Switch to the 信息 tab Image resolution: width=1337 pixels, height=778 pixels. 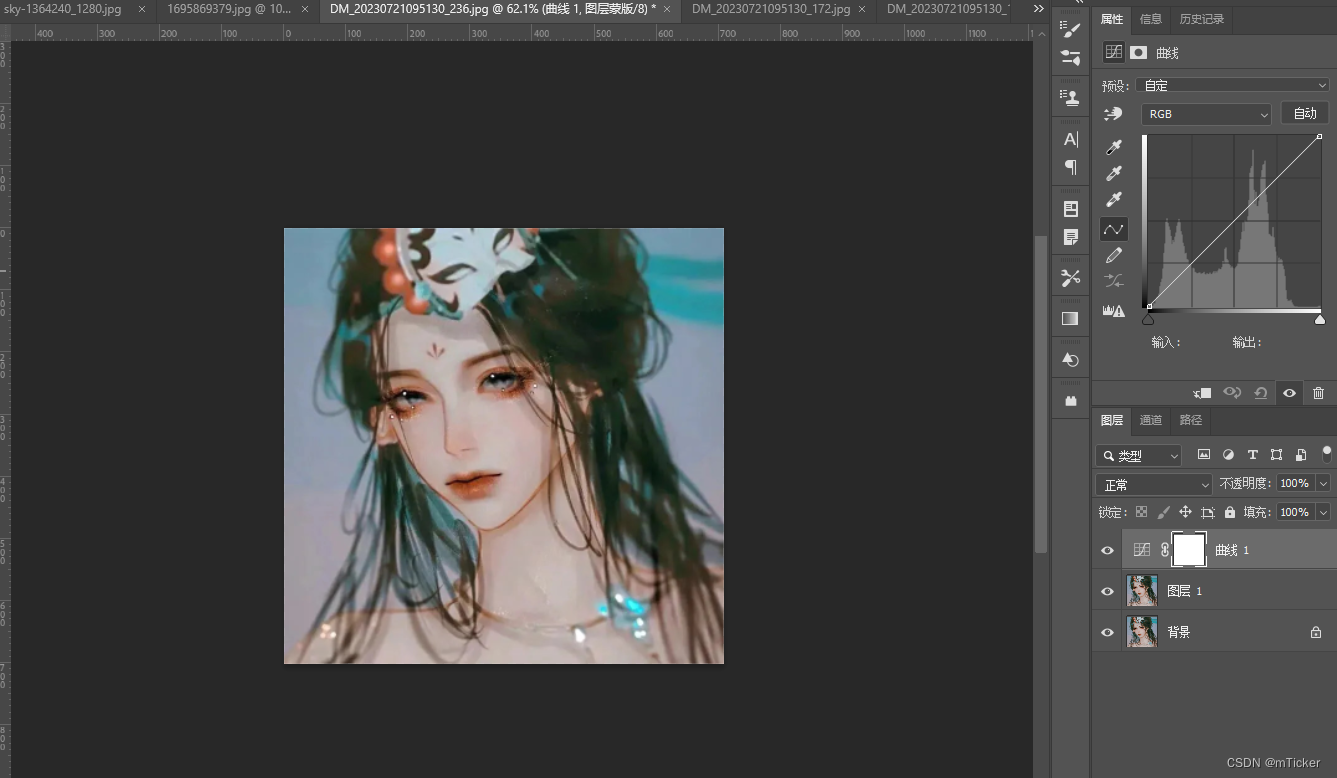coord(1151,19)
